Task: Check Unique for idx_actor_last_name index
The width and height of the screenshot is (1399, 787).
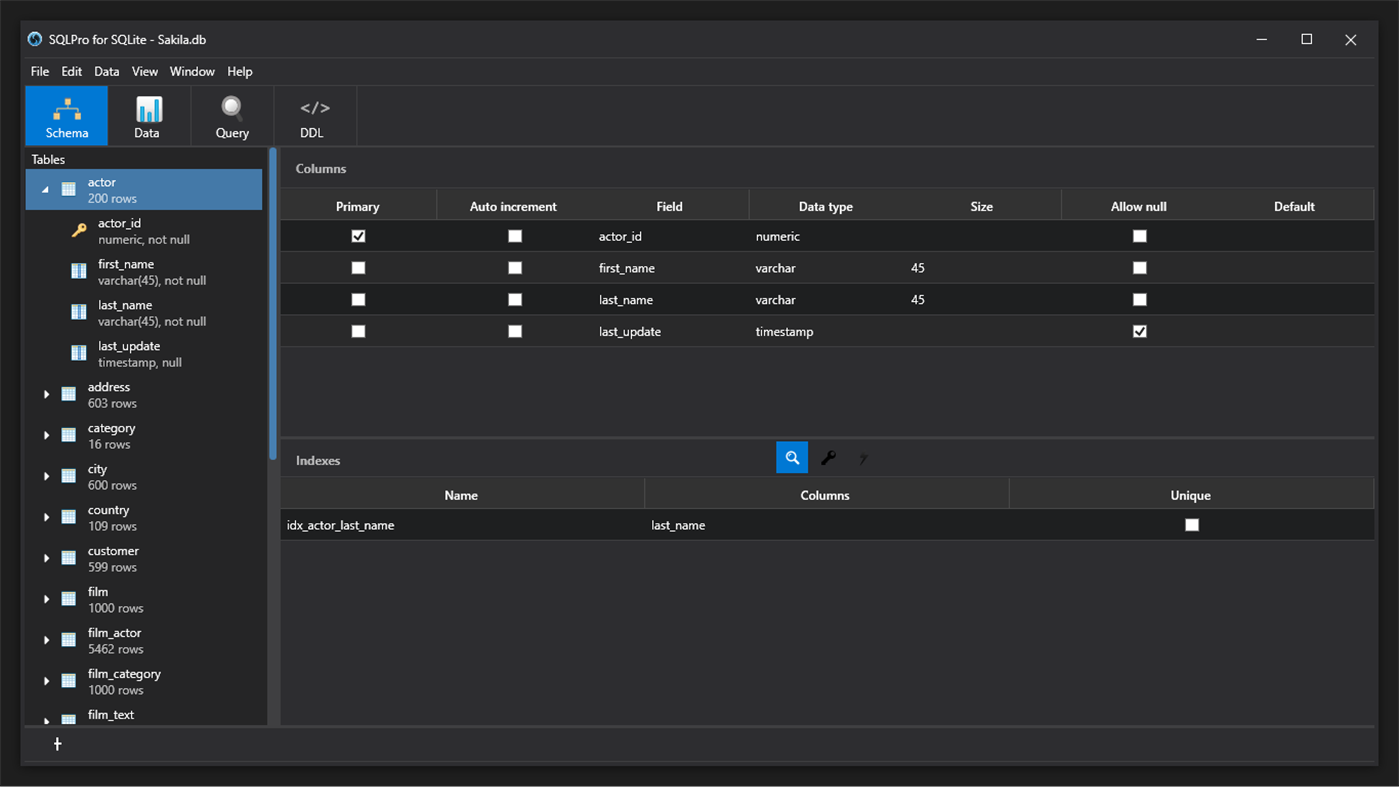Action: [x=1192, y=525]
